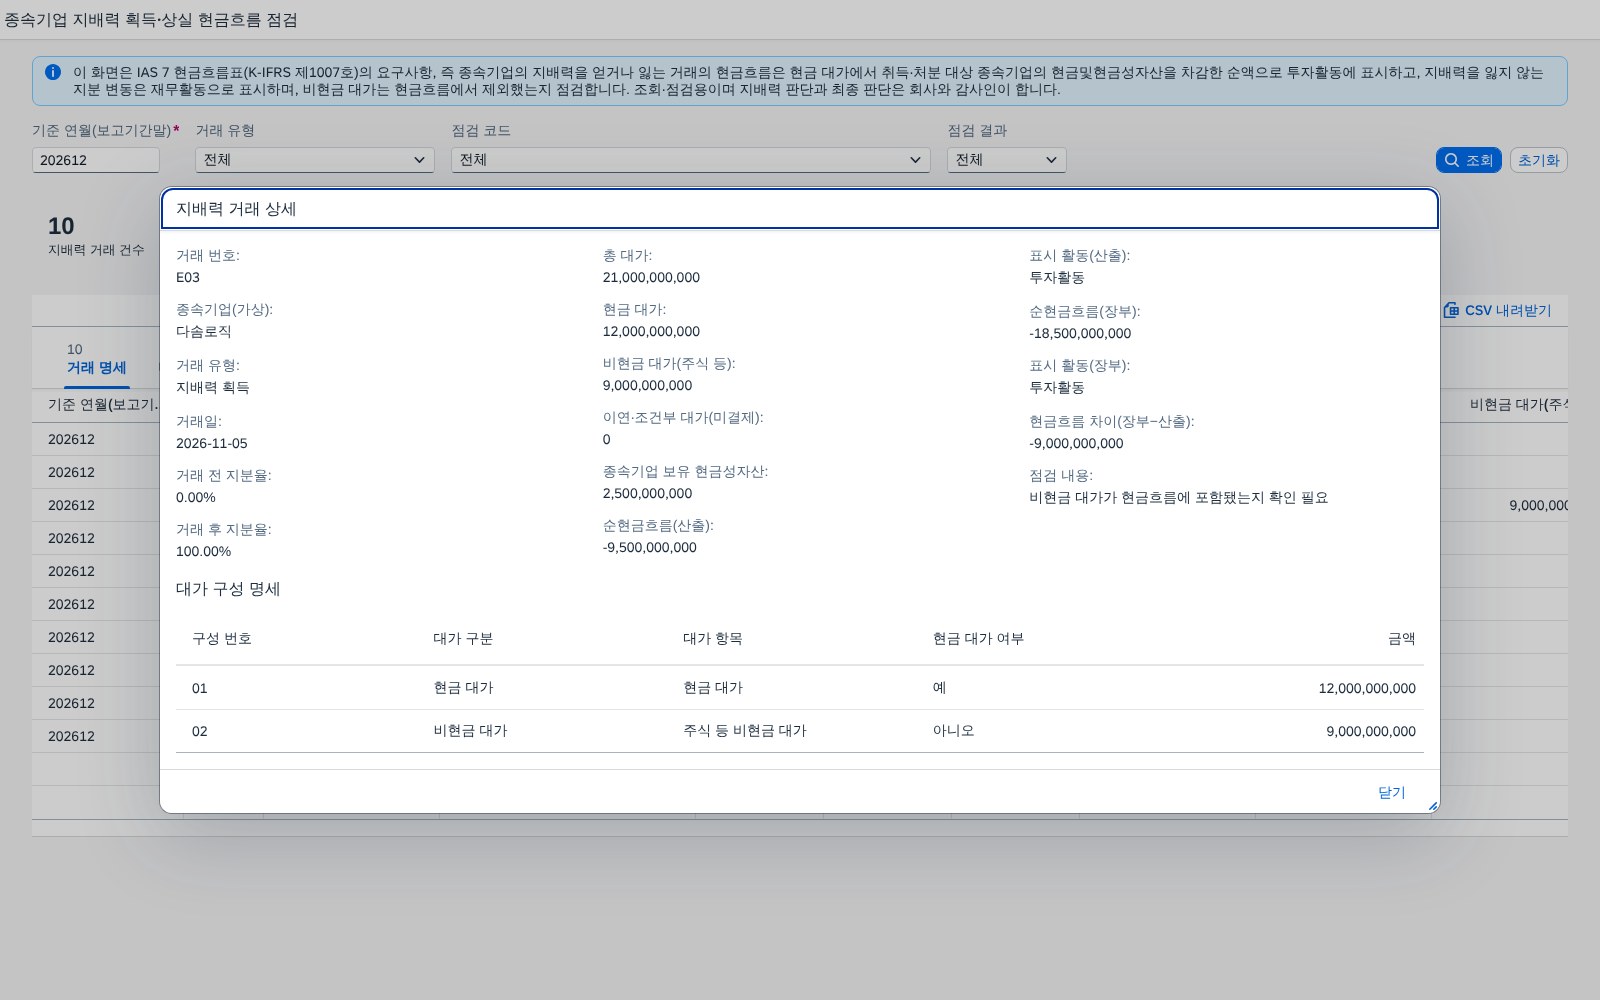Click the 금액 column header
The image size is (1600, 1000).
1402,639
